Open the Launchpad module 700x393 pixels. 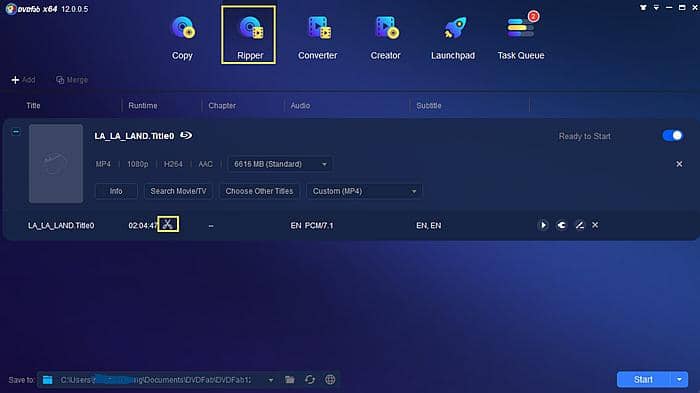453,38
